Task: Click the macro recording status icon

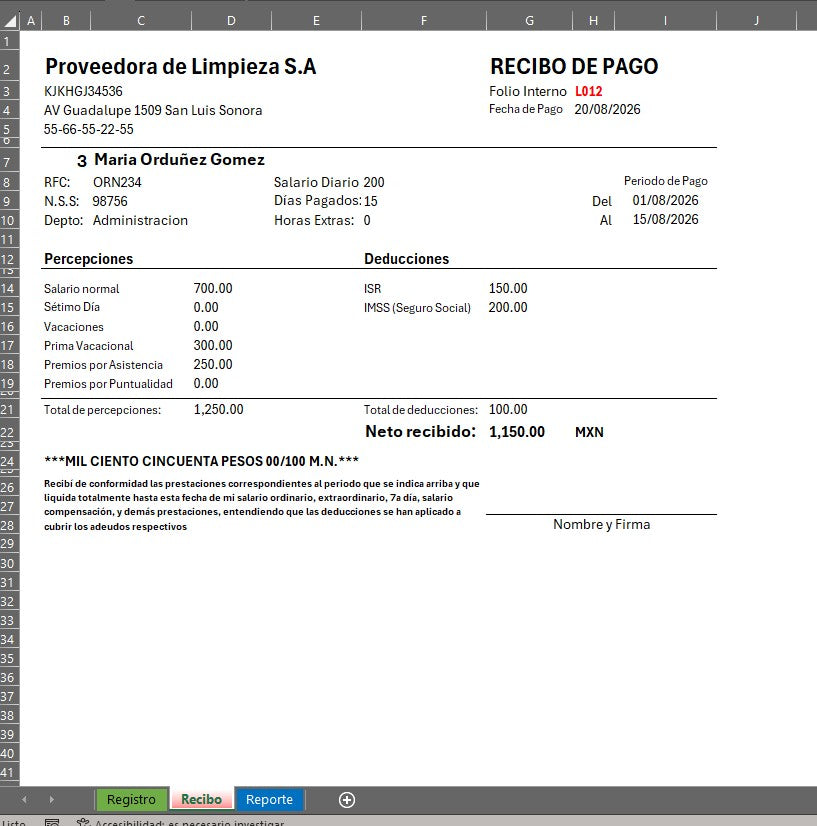Action: (52, 822)
